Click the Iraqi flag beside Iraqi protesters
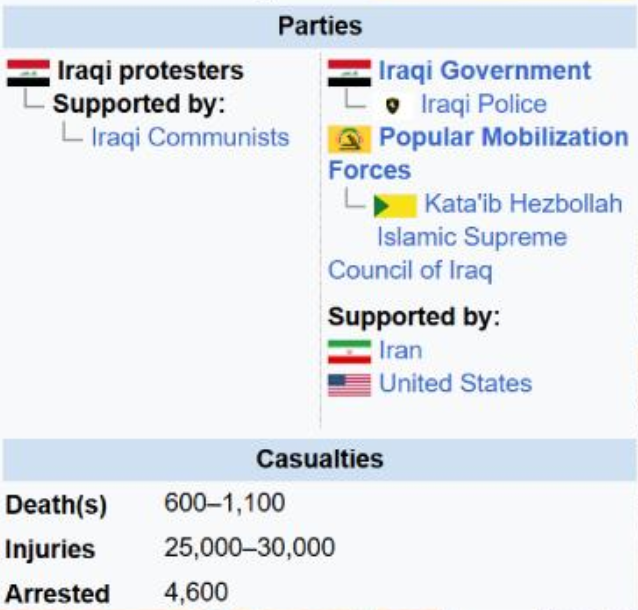Screen dimensions: 638x610 click(x=28, y=72)
